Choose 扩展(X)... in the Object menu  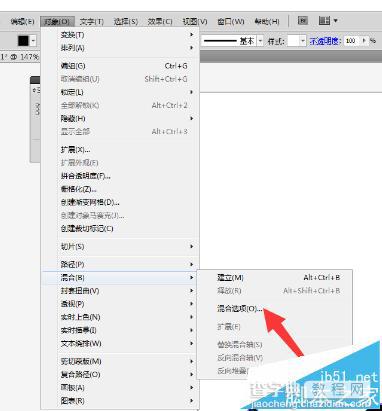[120, 150]
